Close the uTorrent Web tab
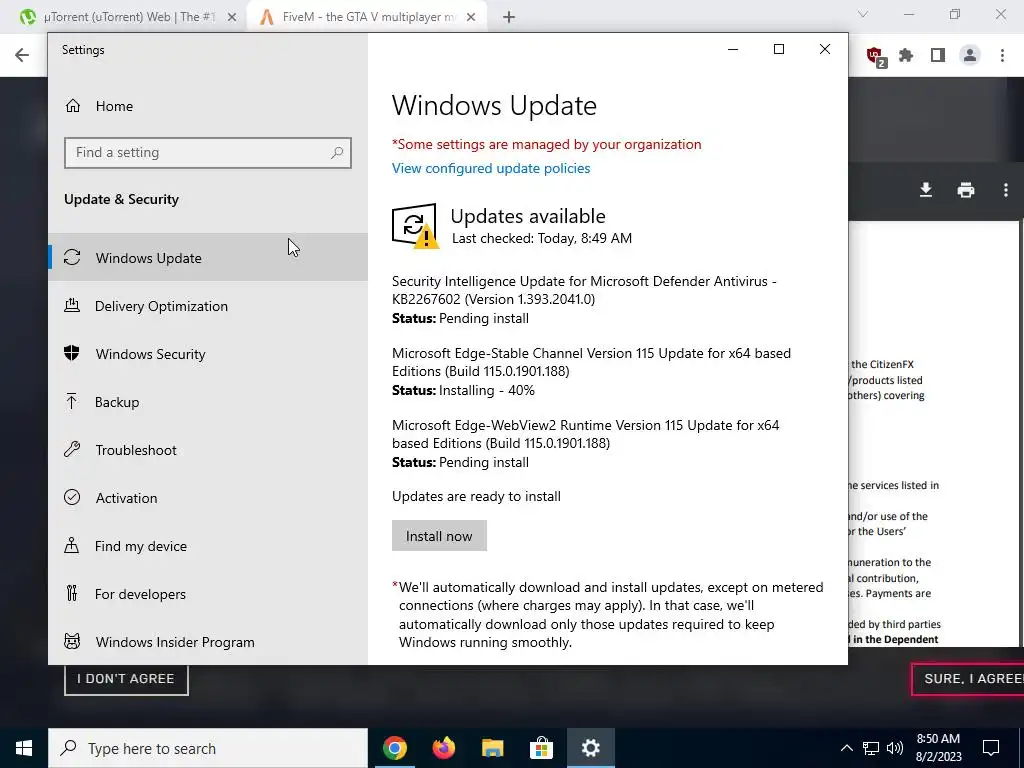This screenshot has height=768, width=1024. pyautogui.click(x=232, y=18)
